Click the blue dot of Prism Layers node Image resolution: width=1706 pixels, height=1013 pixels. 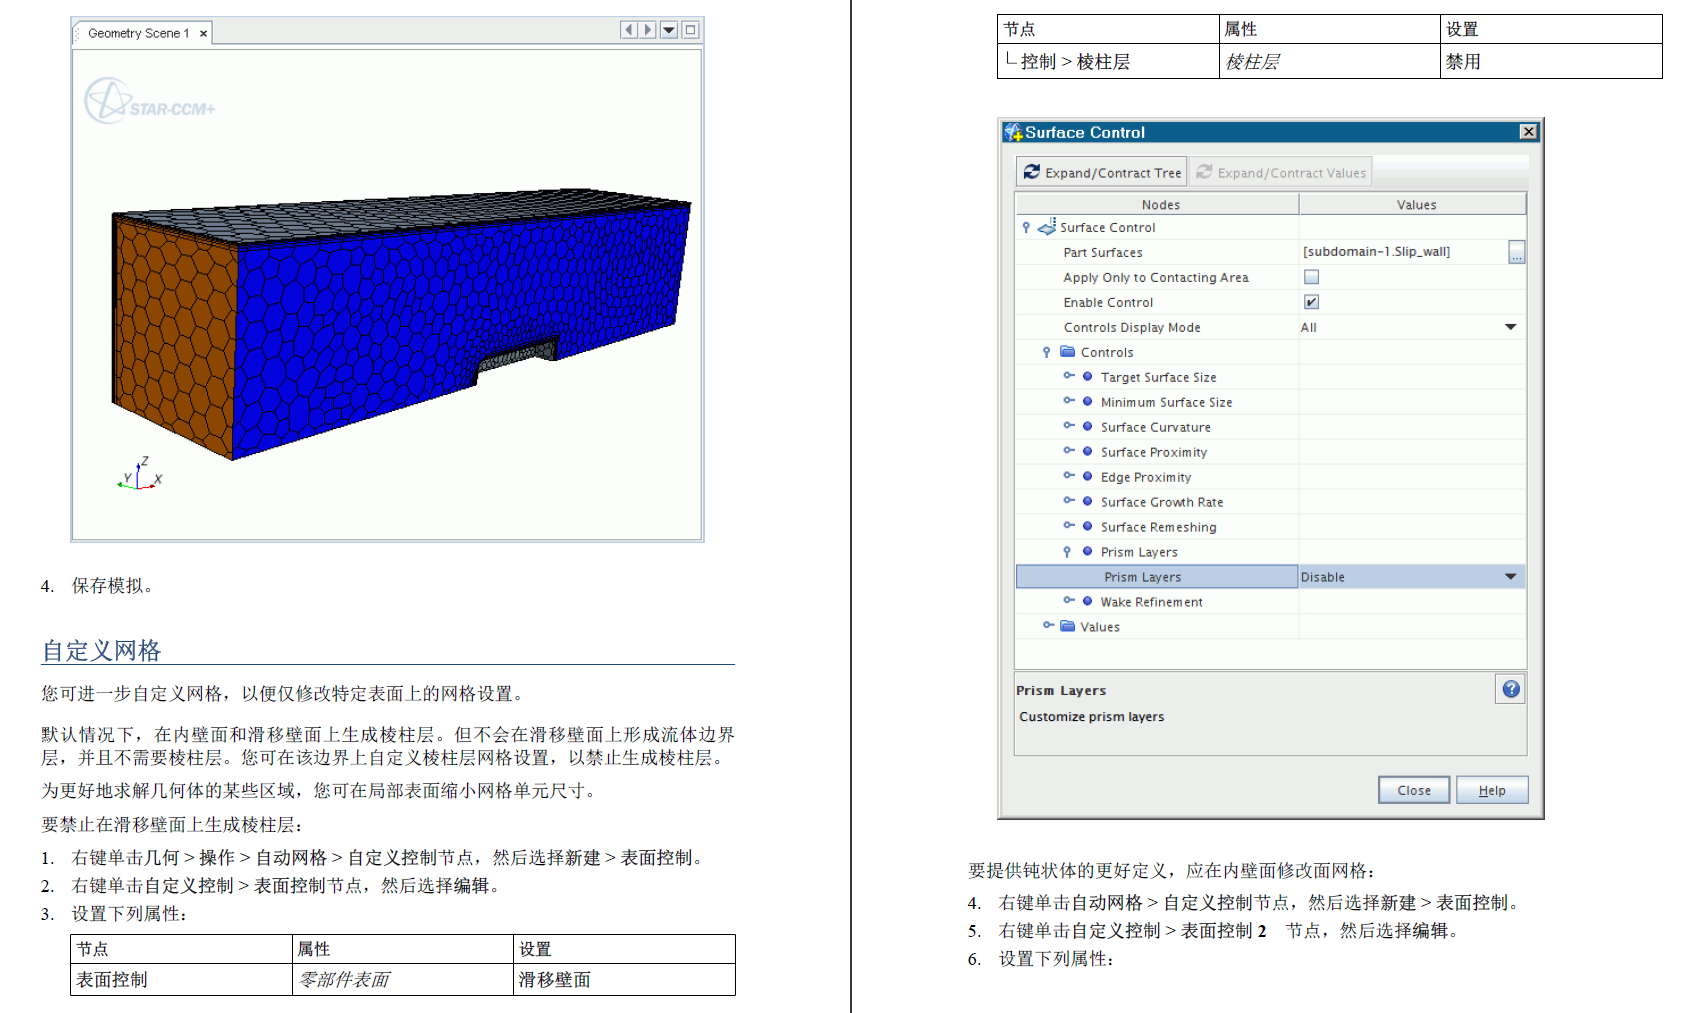pyautogui.click(x=1088, y=552)
